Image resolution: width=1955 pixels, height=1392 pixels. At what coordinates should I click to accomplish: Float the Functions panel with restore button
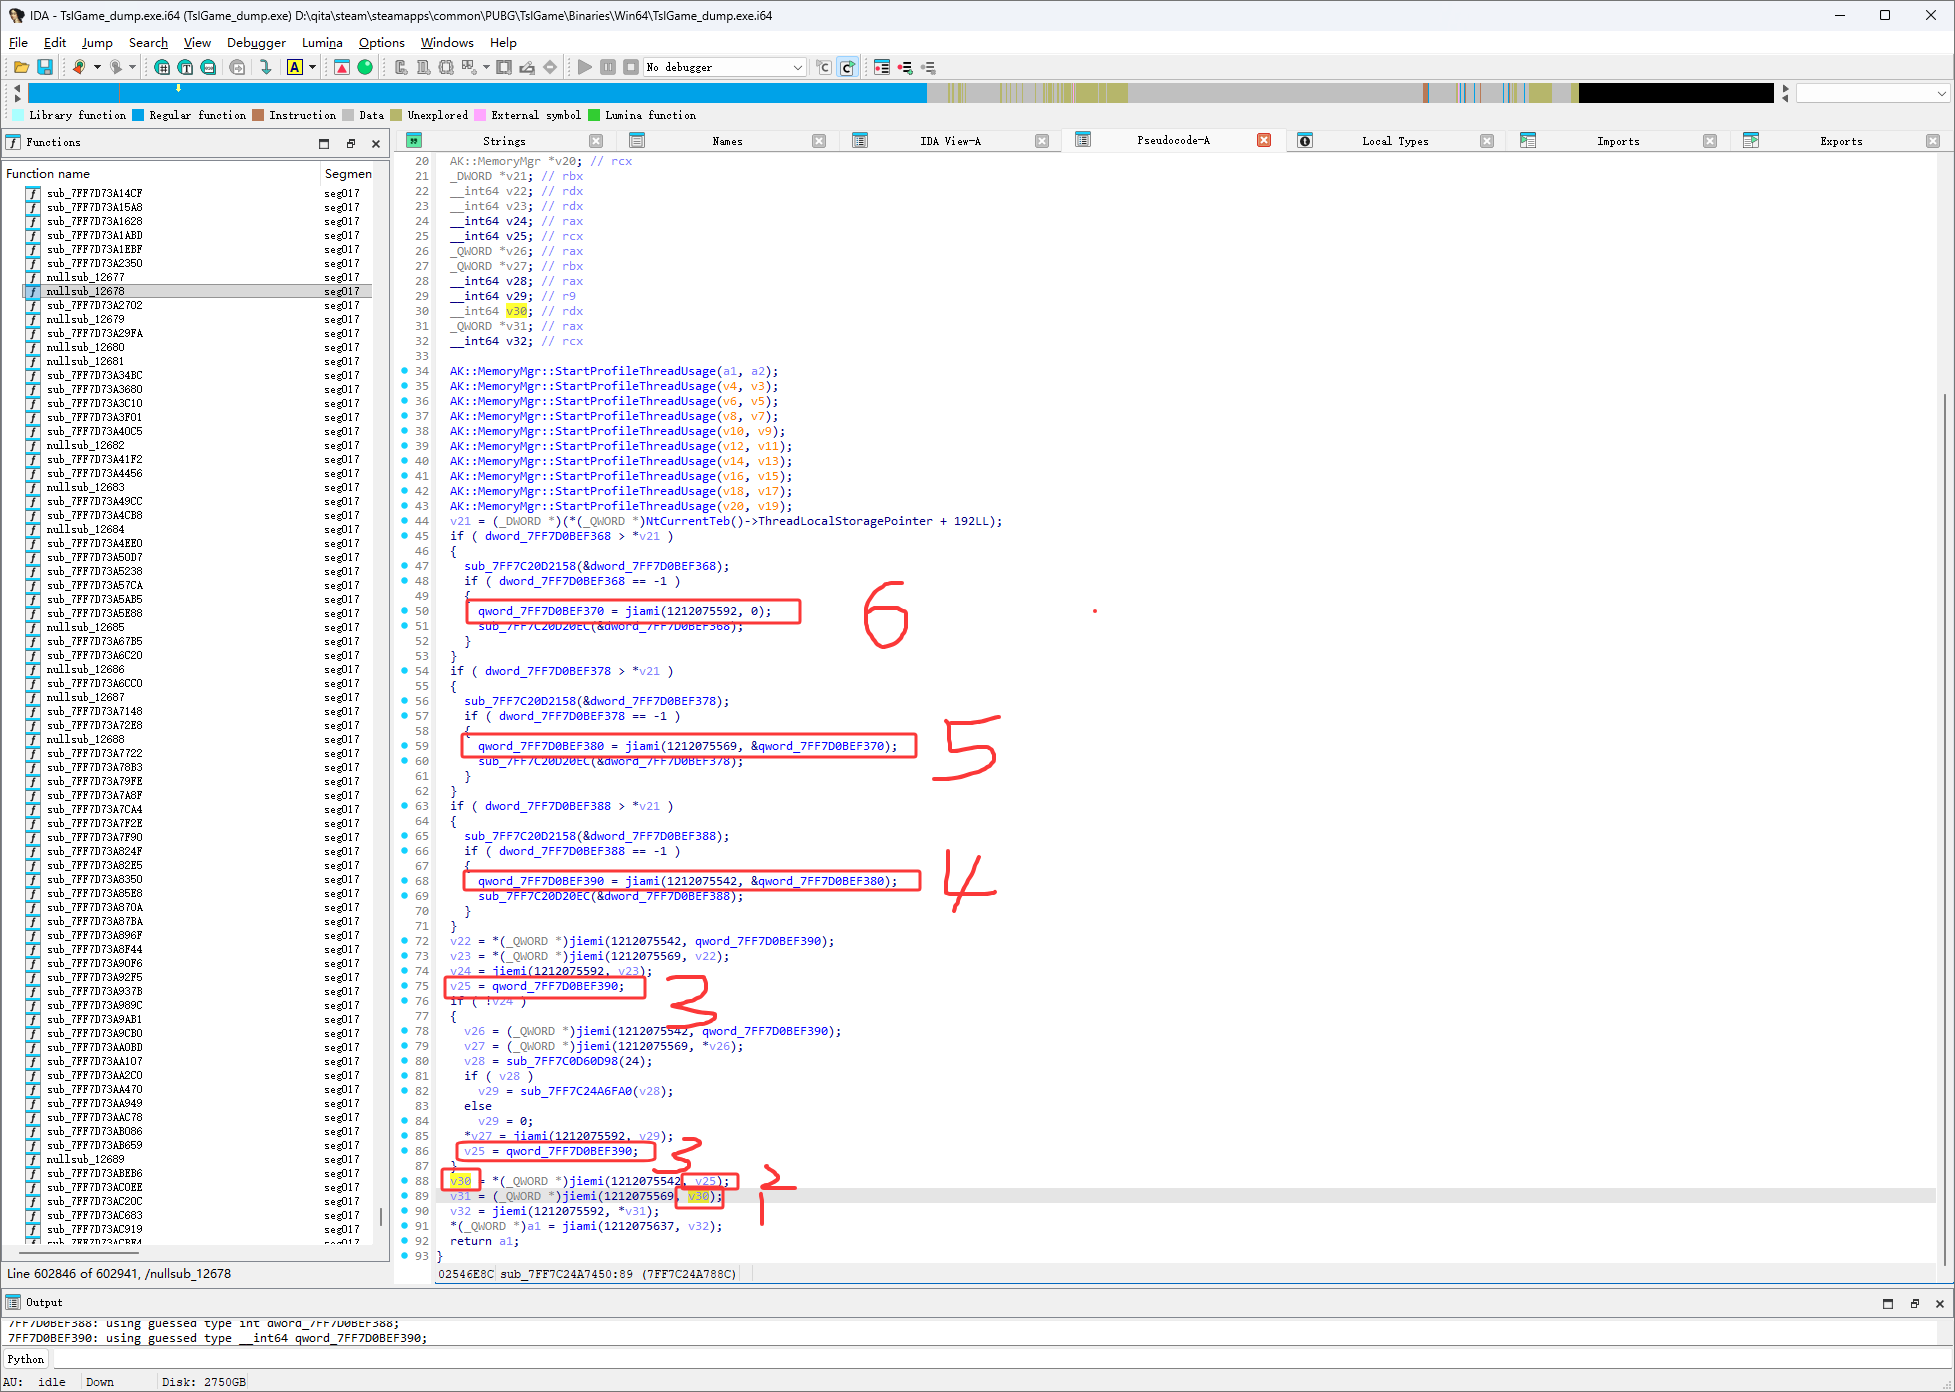(350, 143)
